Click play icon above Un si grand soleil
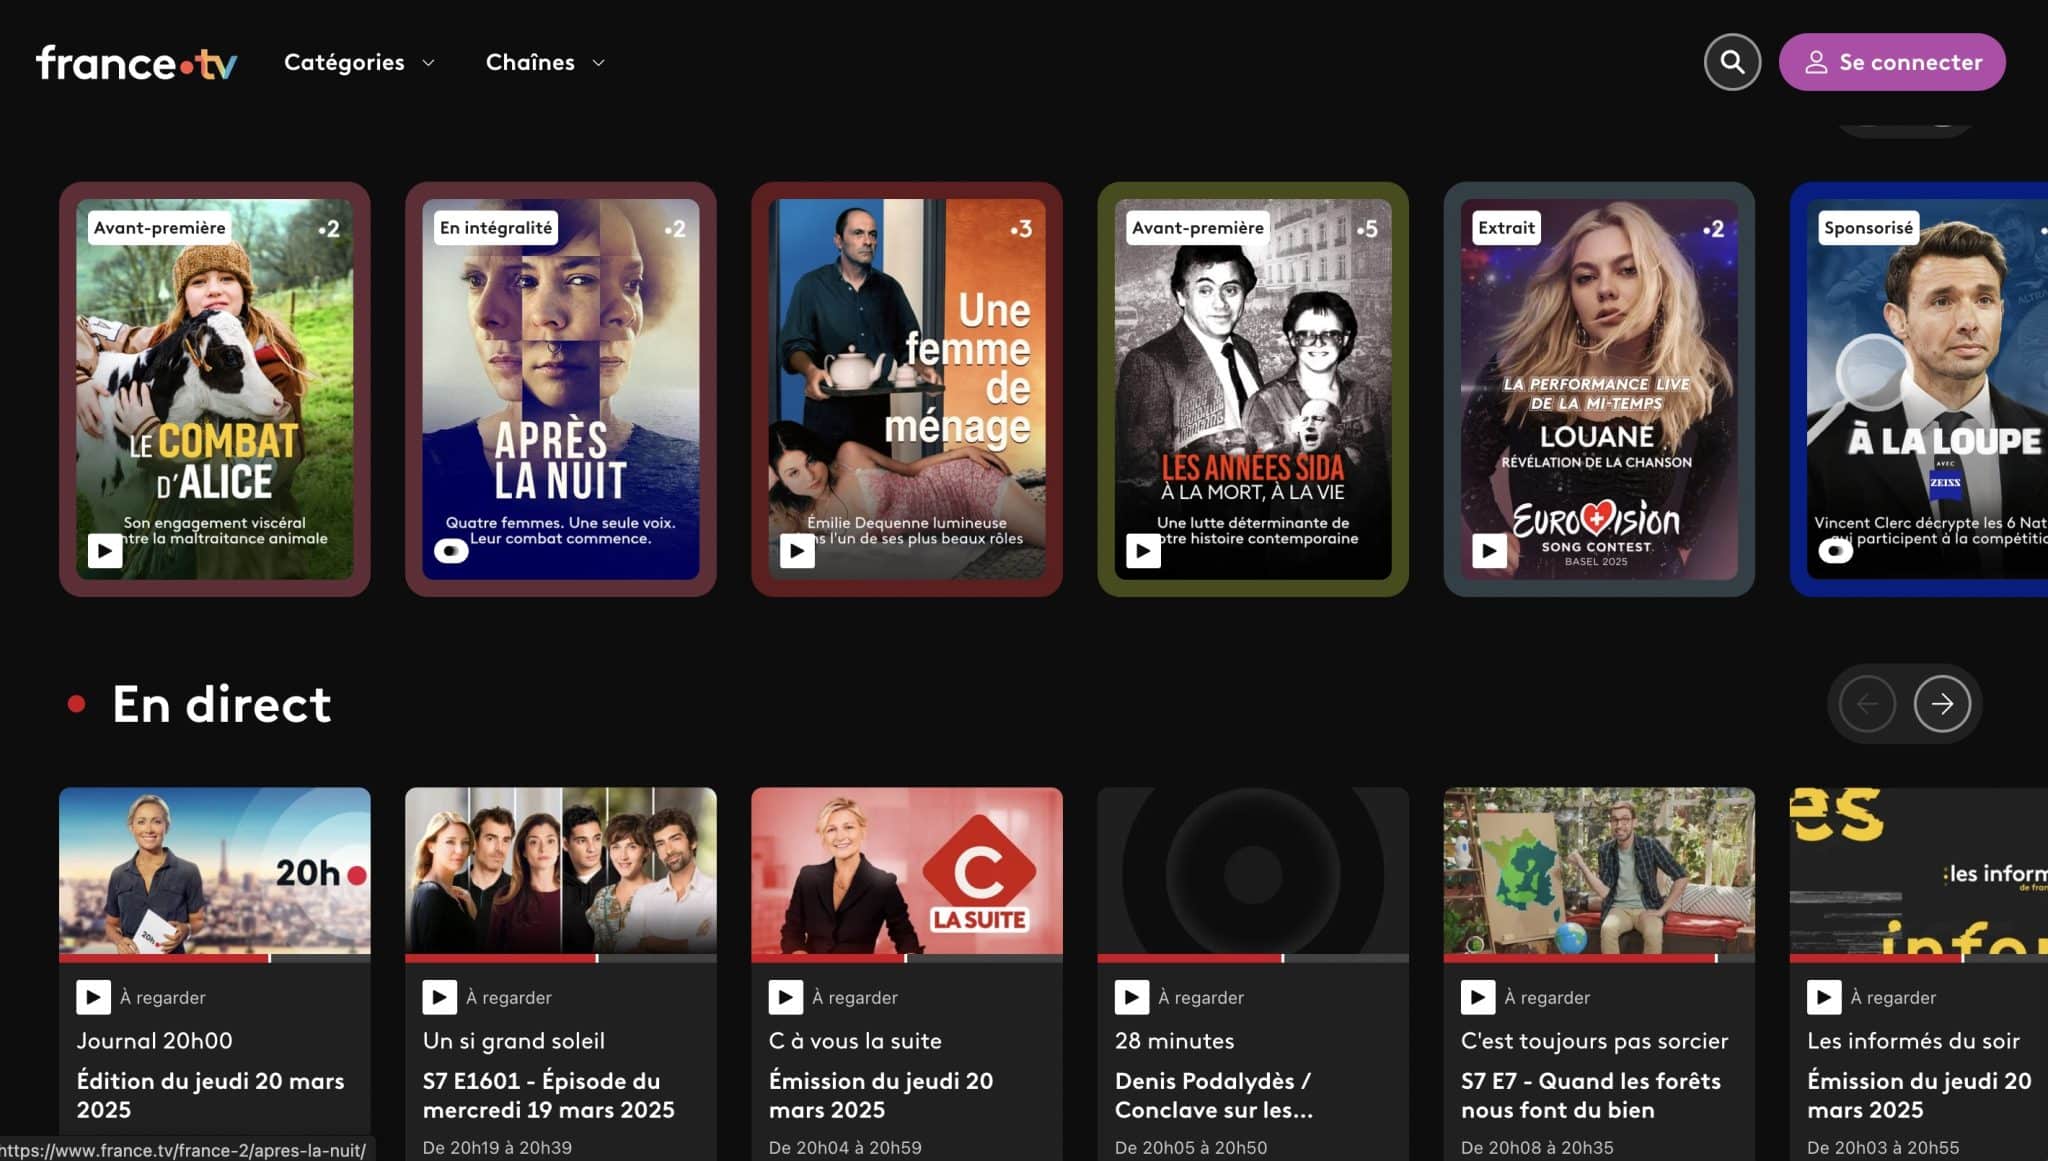 (x=439, y=997)
